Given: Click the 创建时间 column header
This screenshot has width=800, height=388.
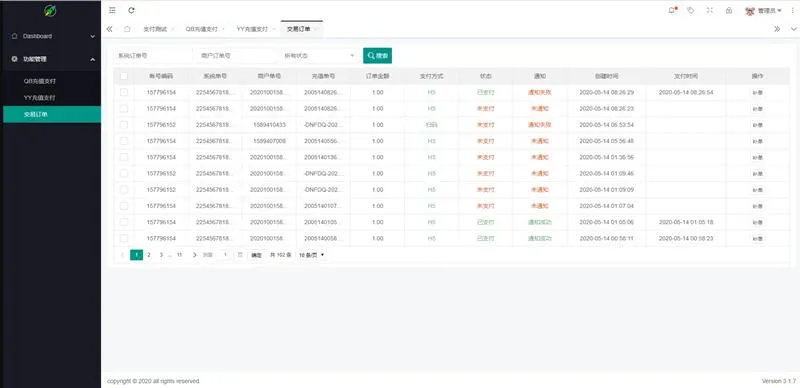Looking at the screenshot, I should coord(606,76).
